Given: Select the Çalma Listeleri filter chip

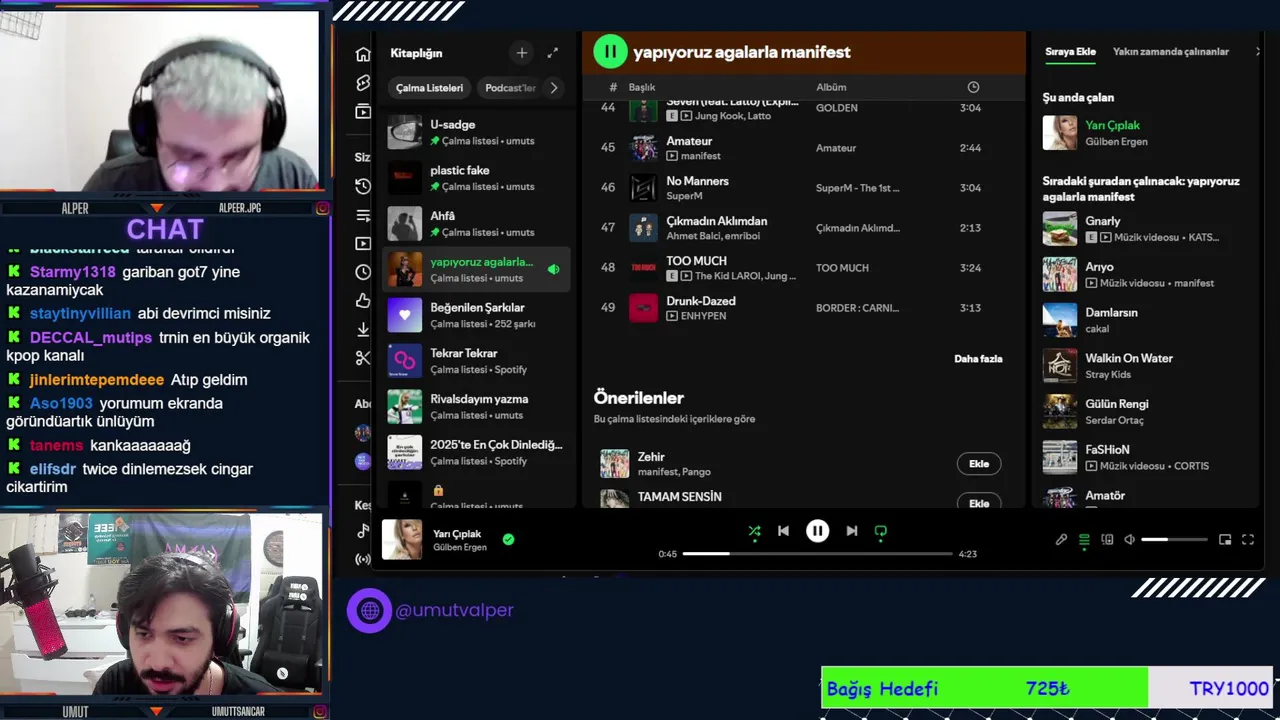Looking at the screenshot, I should click(x=429, y=88).
